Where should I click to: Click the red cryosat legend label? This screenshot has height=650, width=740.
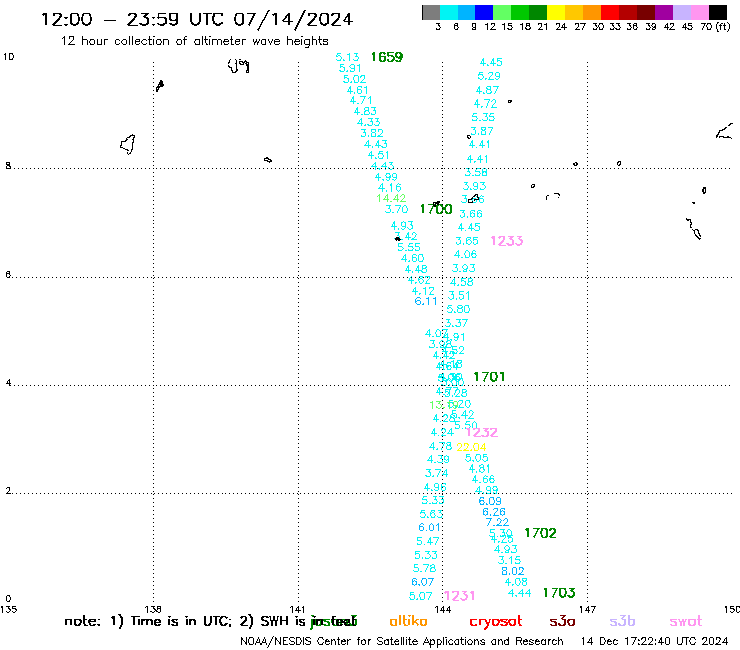click(496, 622)
